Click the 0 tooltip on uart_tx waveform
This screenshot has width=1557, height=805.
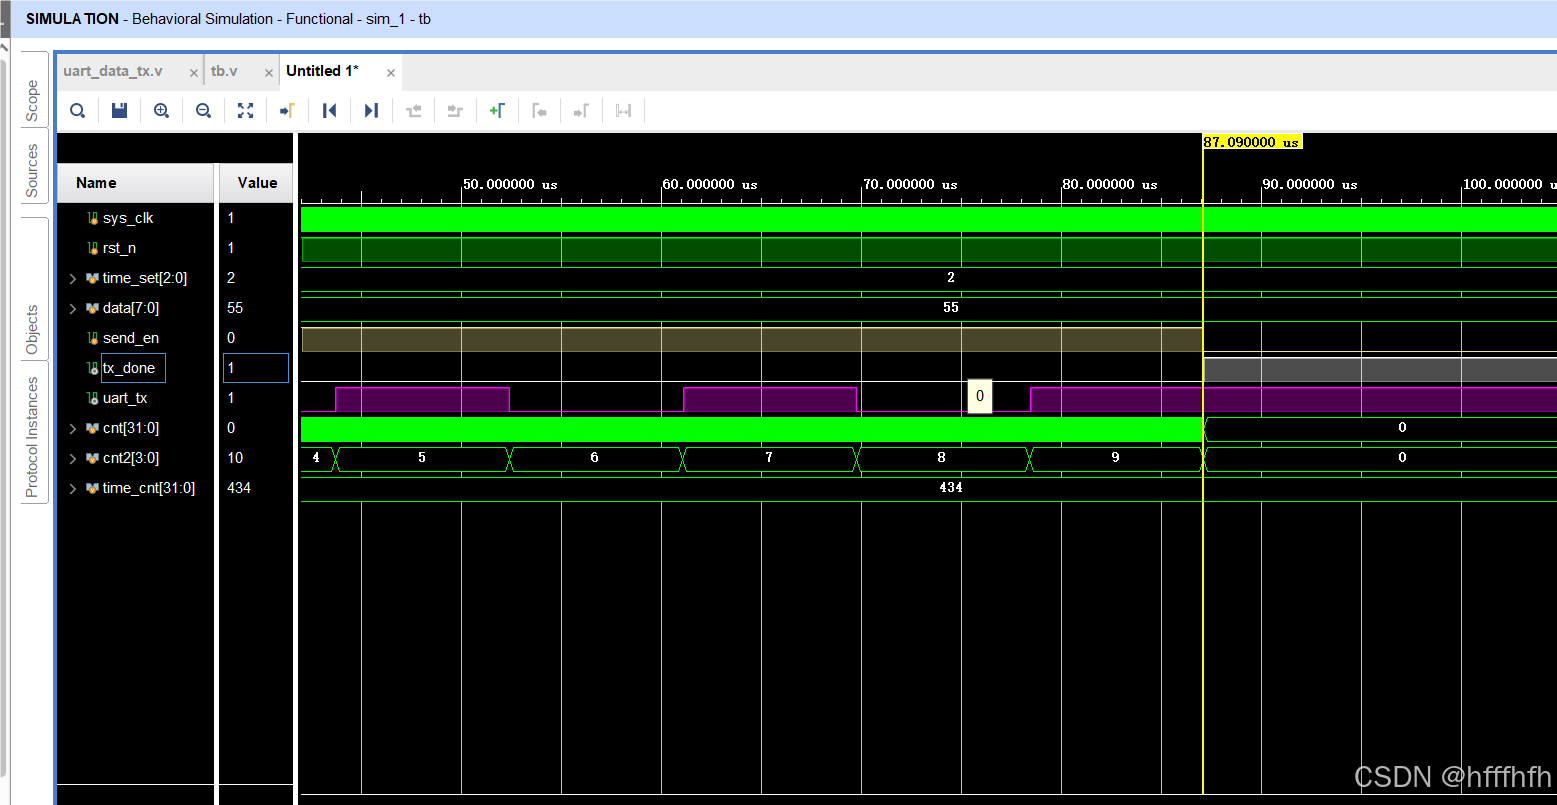point(980,397)
